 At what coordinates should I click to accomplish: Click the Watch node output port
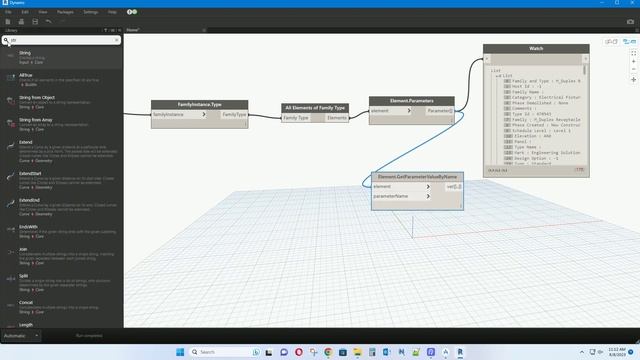tap(586, 59)
